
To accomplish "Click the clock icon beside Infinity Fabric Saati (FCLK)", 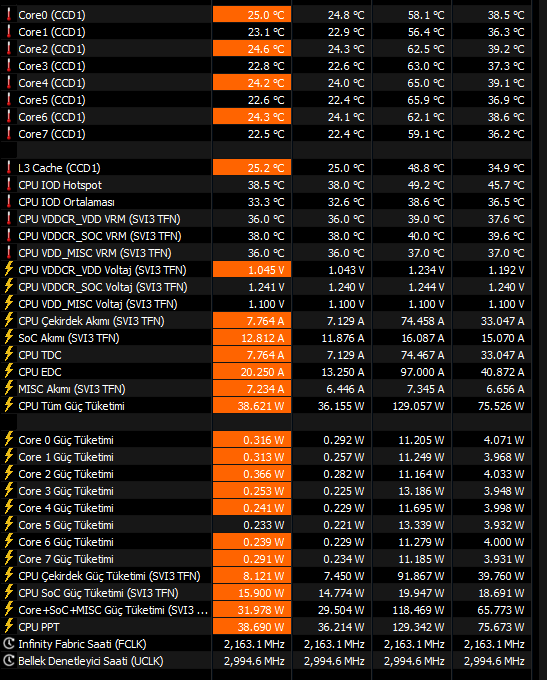I will (8, 644).
